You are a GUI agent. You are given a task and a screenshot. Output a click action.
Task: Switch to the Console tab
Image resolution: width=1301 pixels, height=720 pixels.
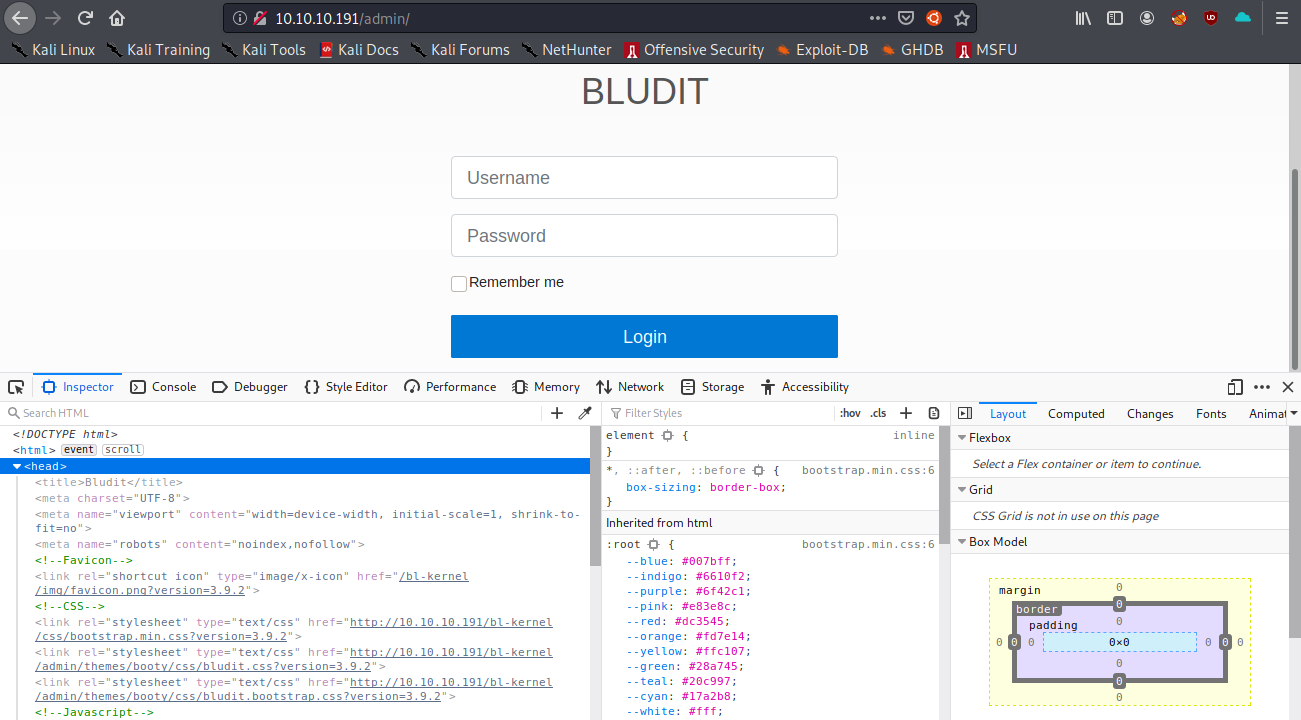point(163,387)
